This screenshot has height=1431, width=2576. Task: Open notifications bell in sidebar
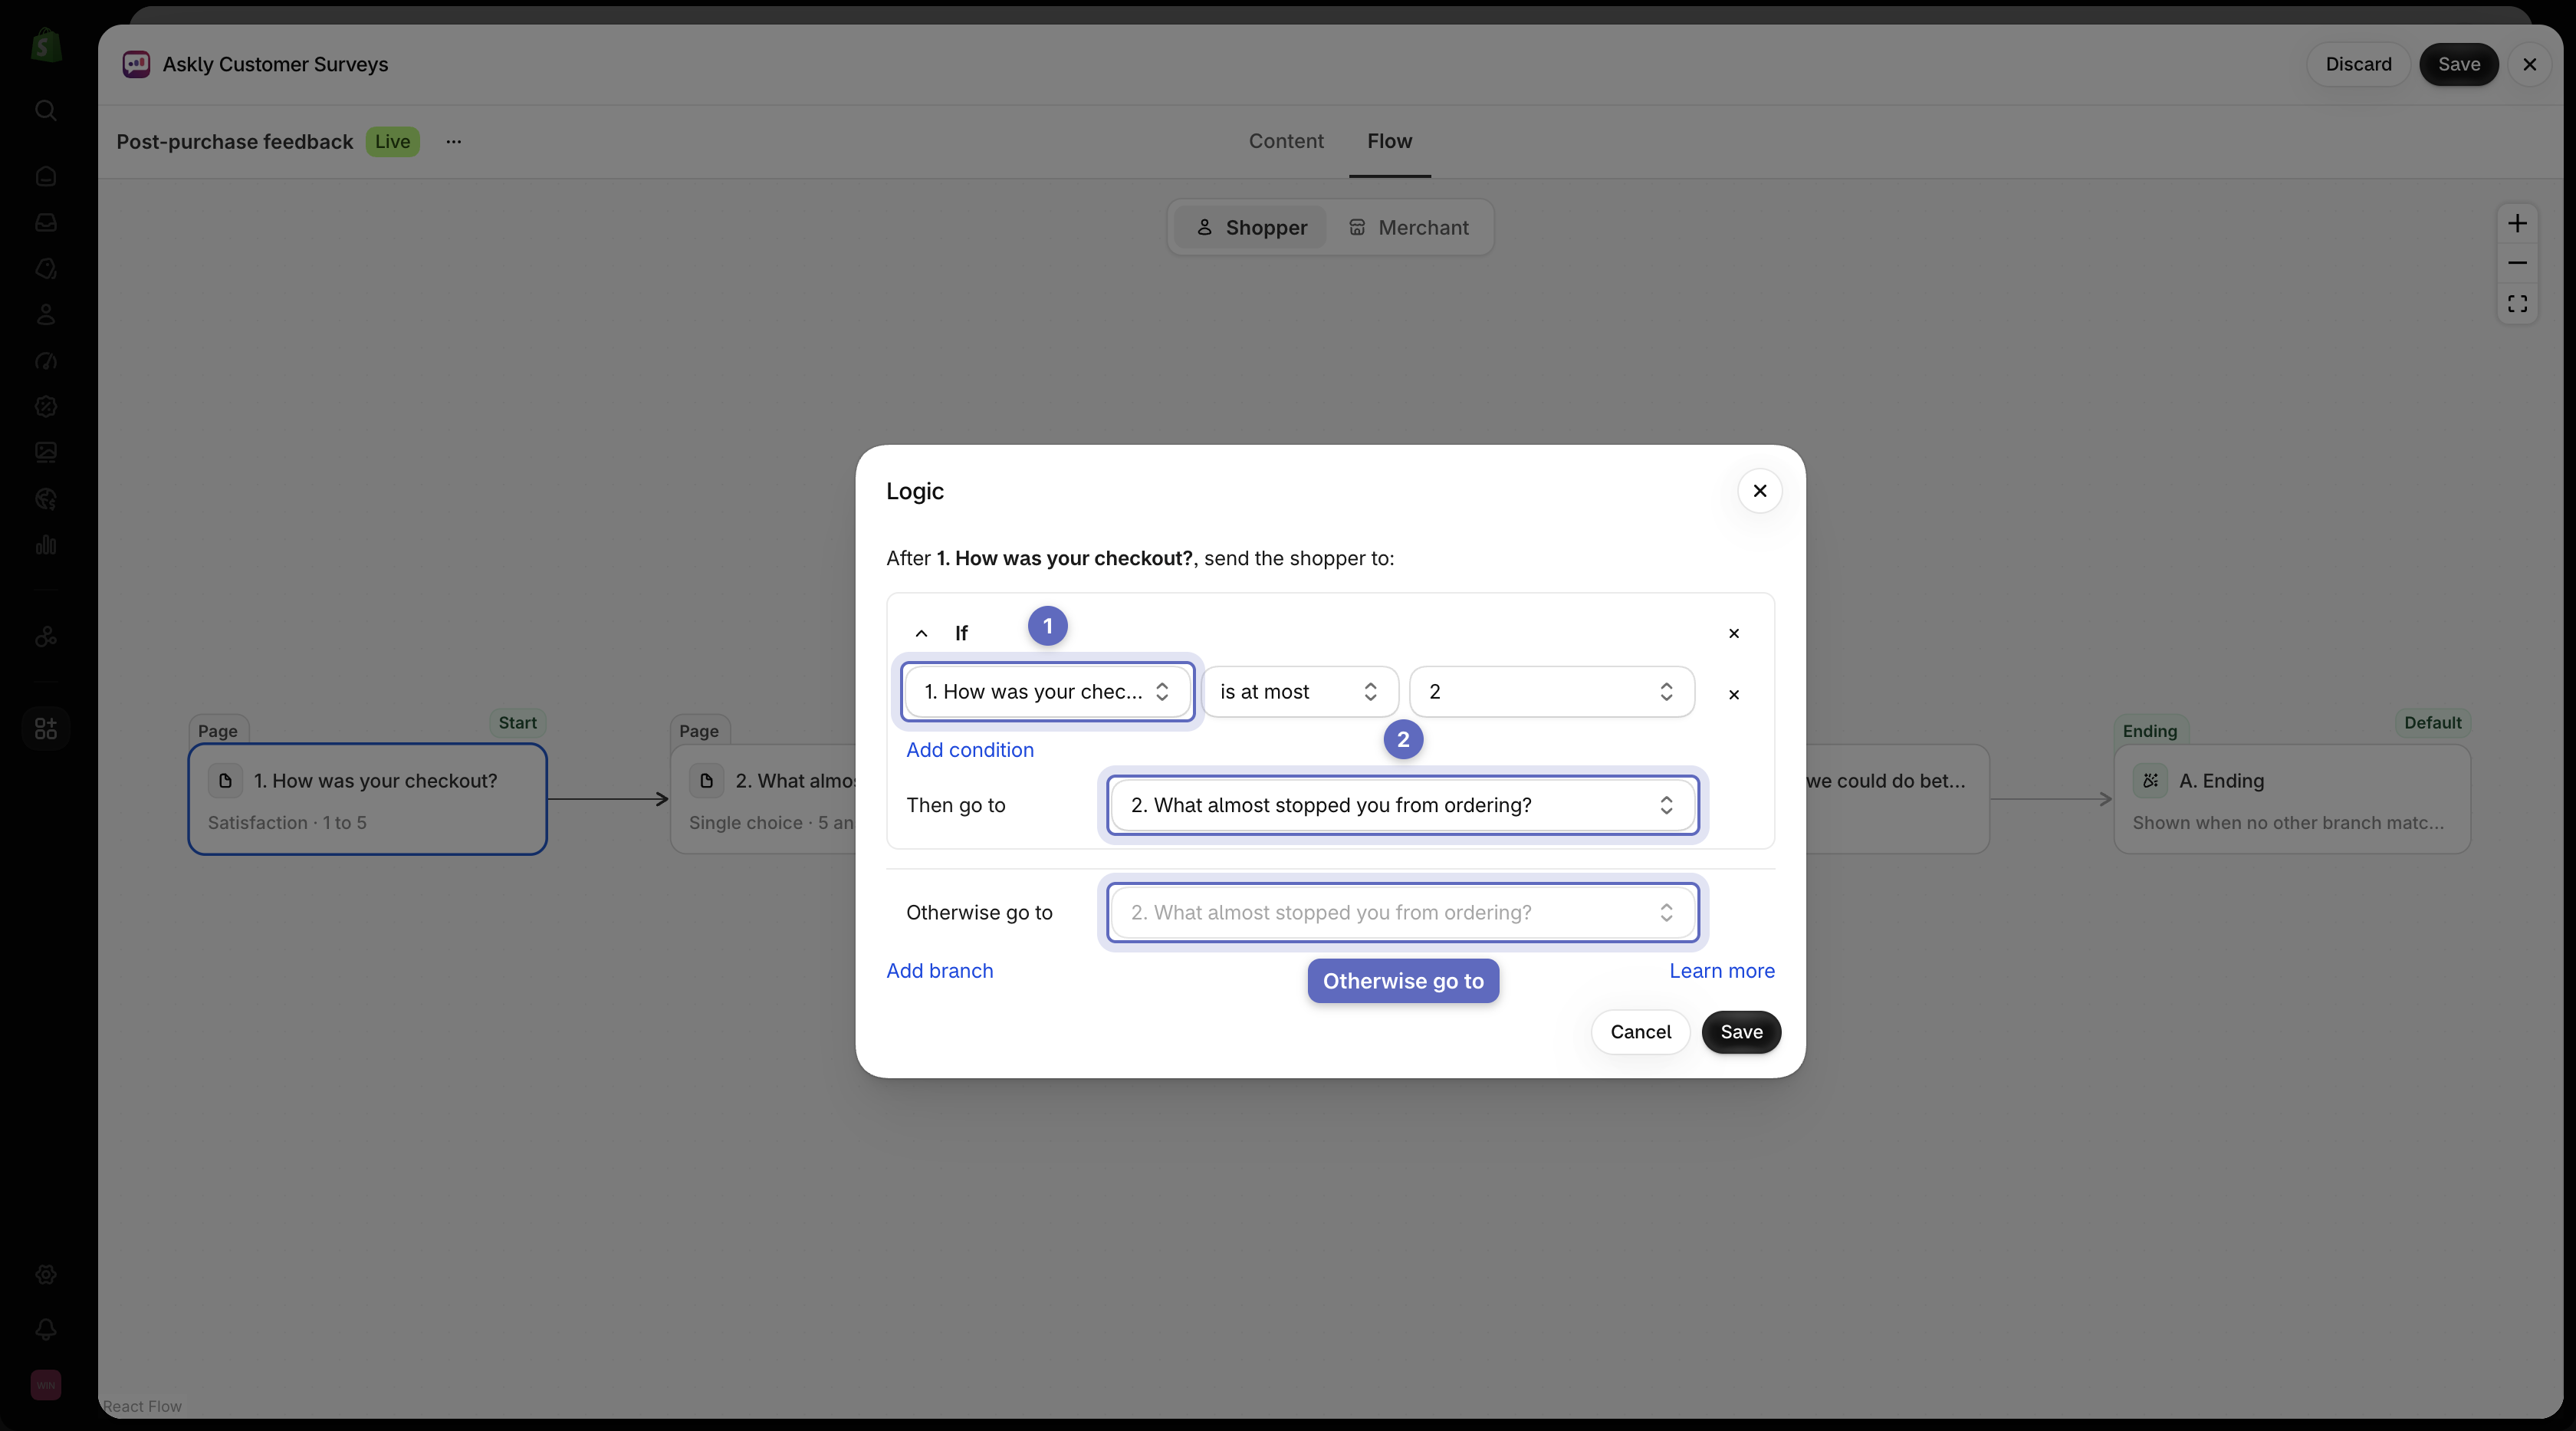[x=46, y=1329]
